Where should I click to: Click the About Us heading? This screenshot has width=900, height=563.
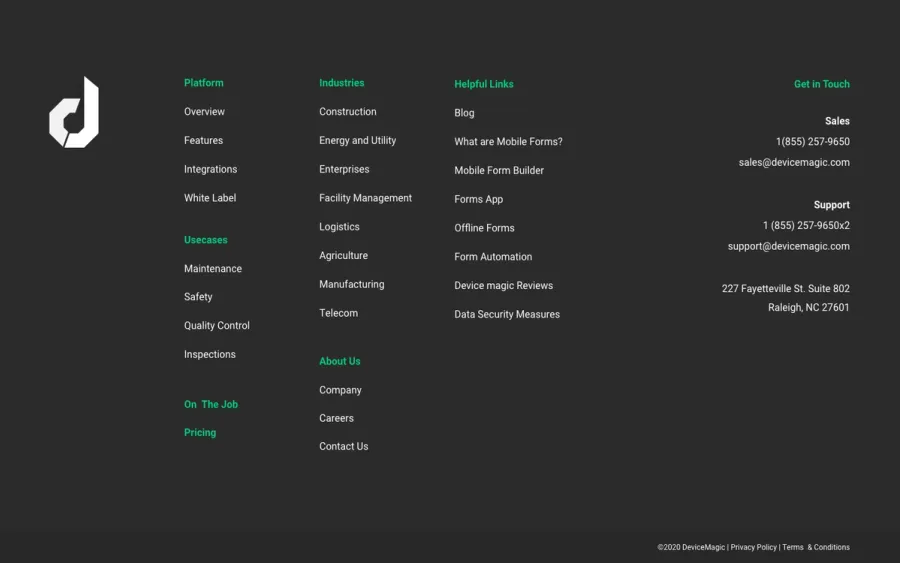pos(340,361)
